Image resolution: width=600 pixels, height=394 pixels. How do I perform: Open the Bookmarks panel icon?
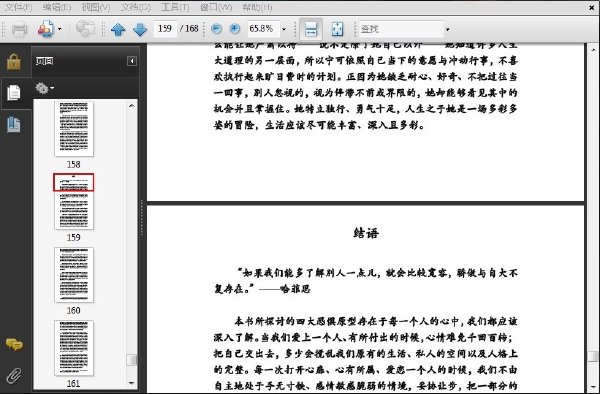(x=14, y=124)
